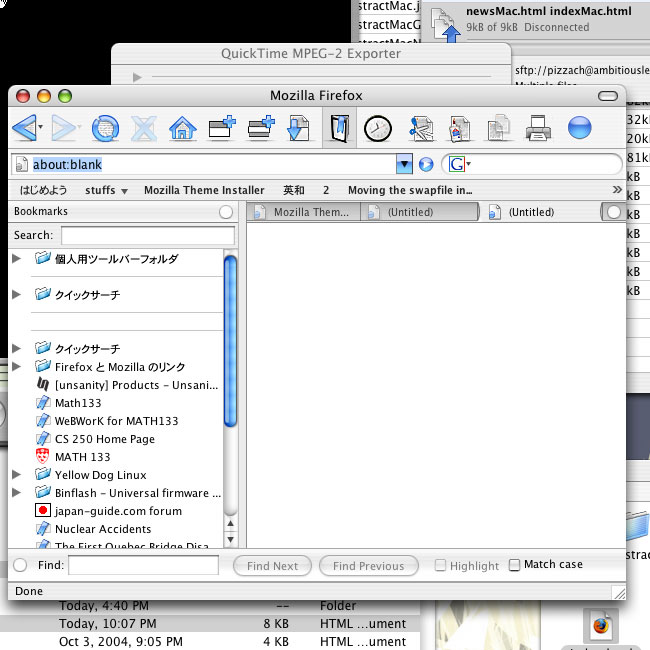Open the CS 250 Home Page bookmark

click(x=95, y=439)
